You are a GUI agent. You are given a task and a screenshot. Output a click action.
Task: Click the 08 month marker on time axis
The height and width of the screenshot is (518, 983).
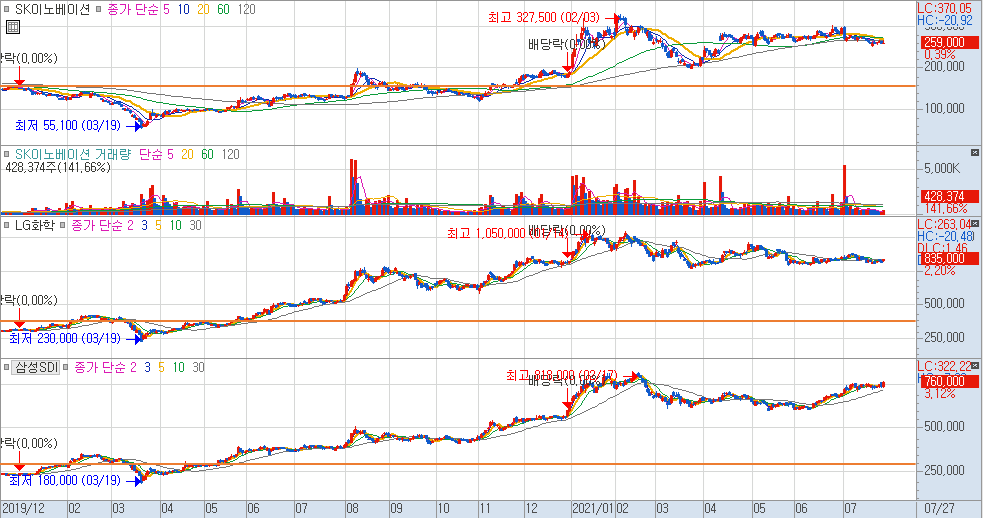point(352,509)
